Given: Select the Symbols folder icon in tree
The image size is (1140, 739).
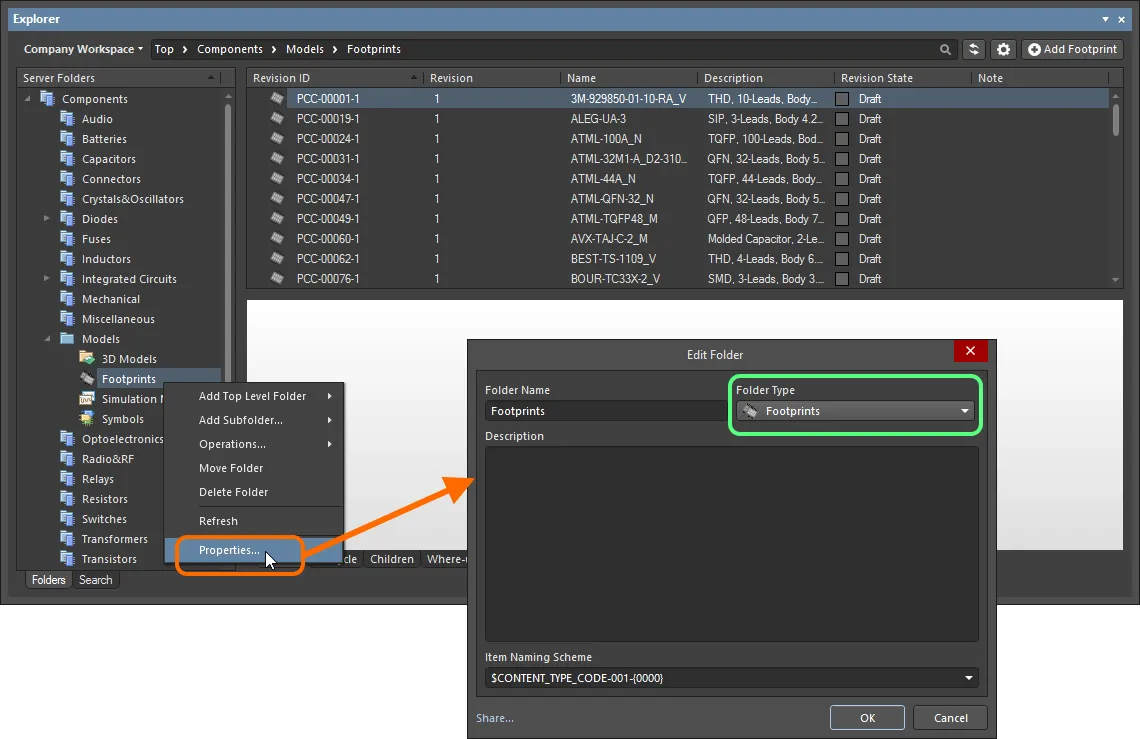Looking at the screenshot, I should click(87, 419).
